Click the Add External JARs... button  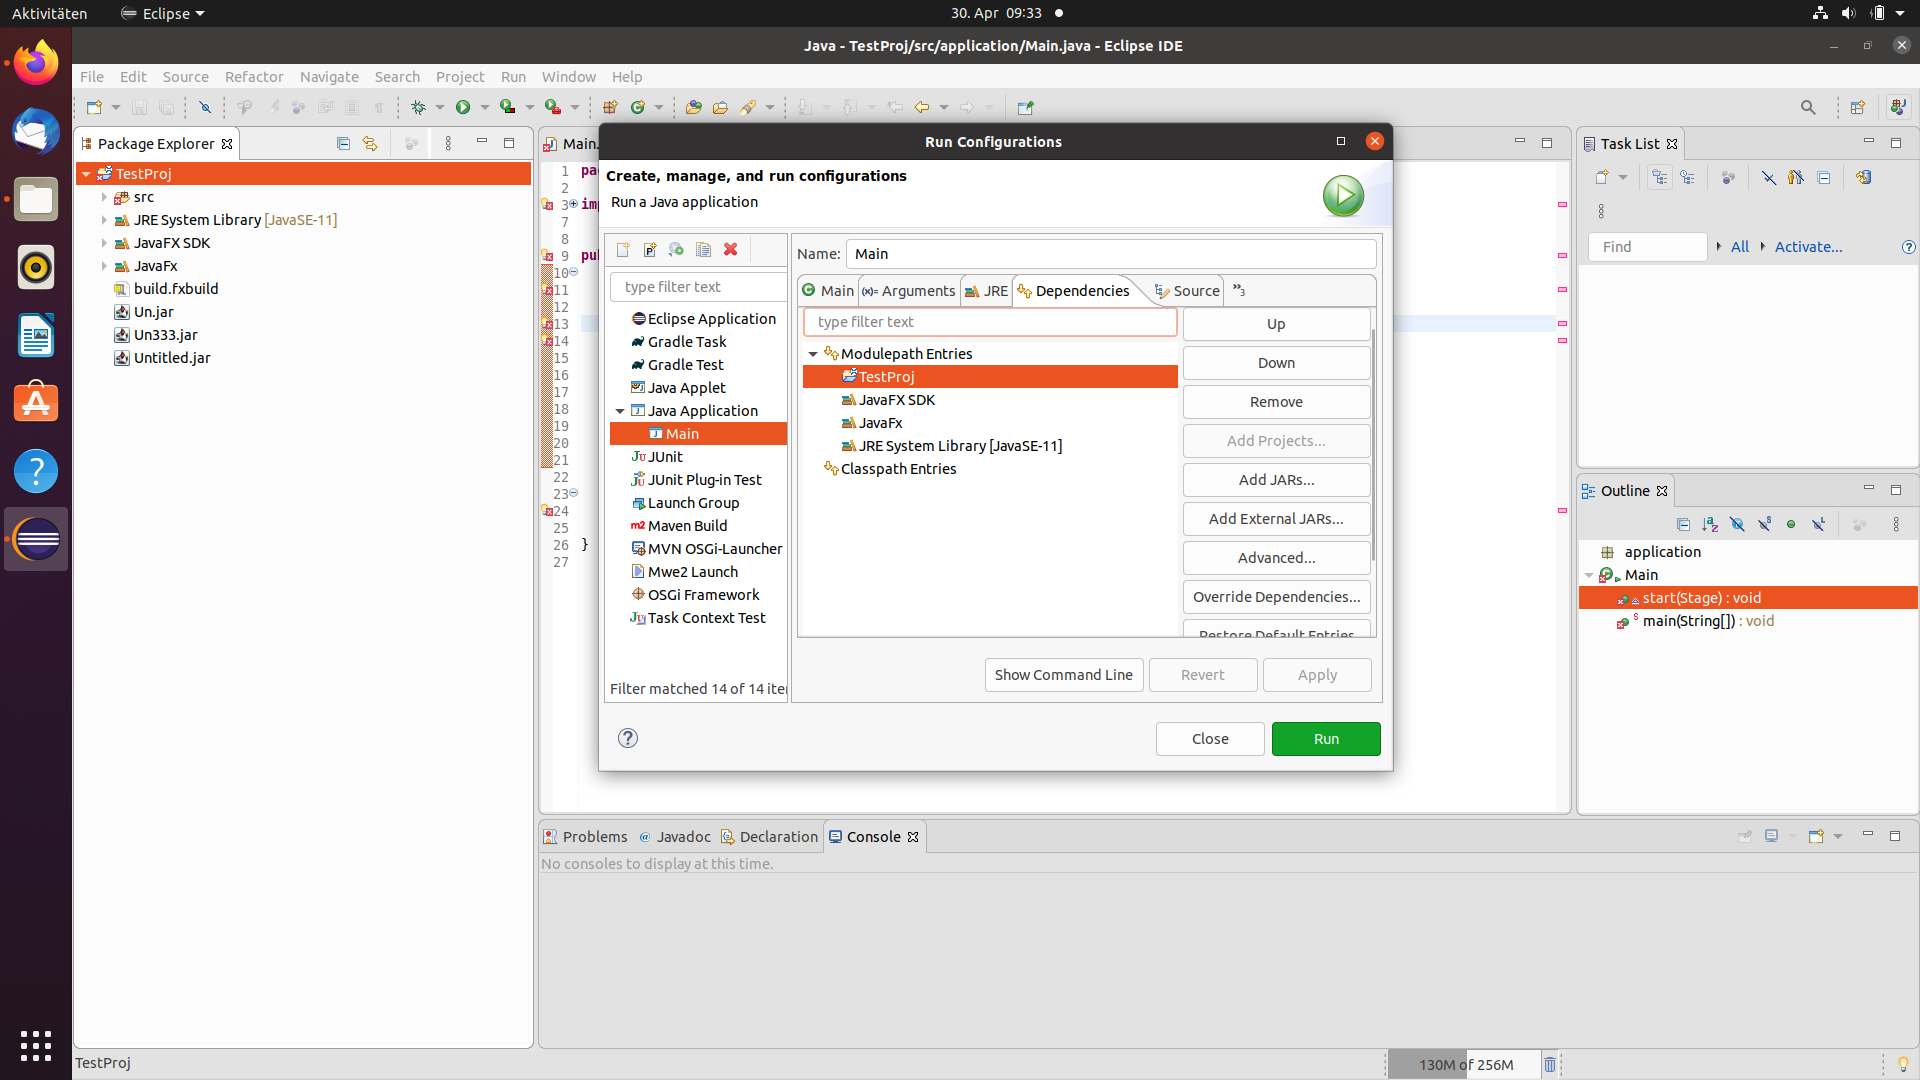1276,519
